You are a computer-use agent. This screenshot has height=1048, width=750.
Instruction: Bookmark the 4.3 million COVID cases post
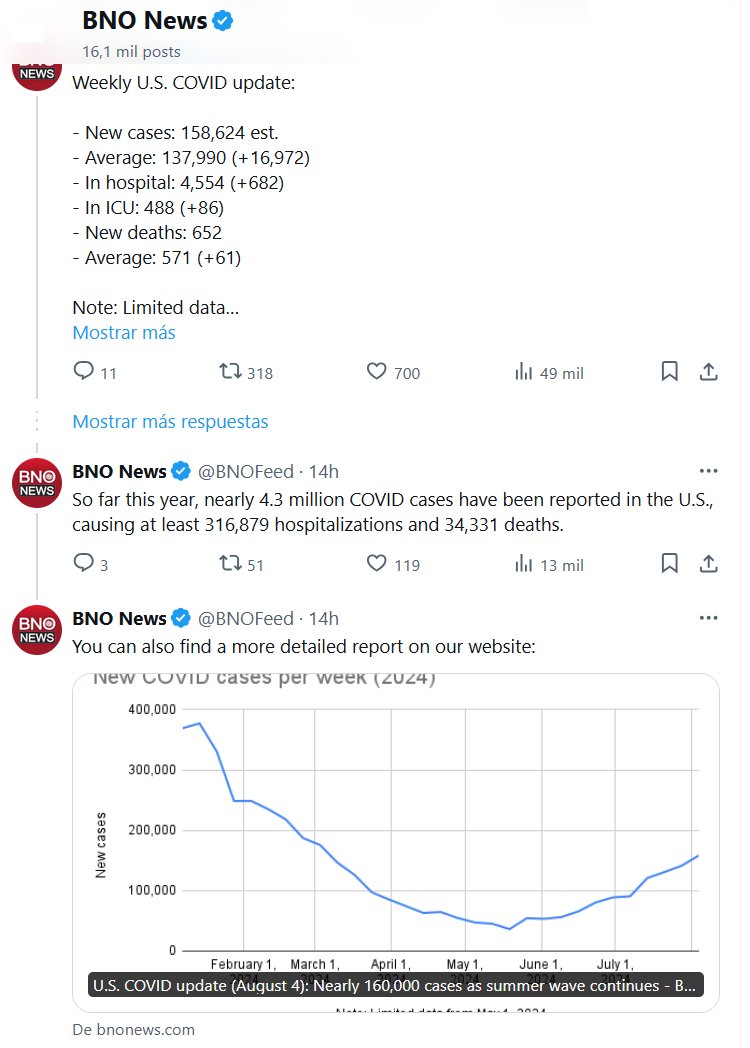pos(670,564)
